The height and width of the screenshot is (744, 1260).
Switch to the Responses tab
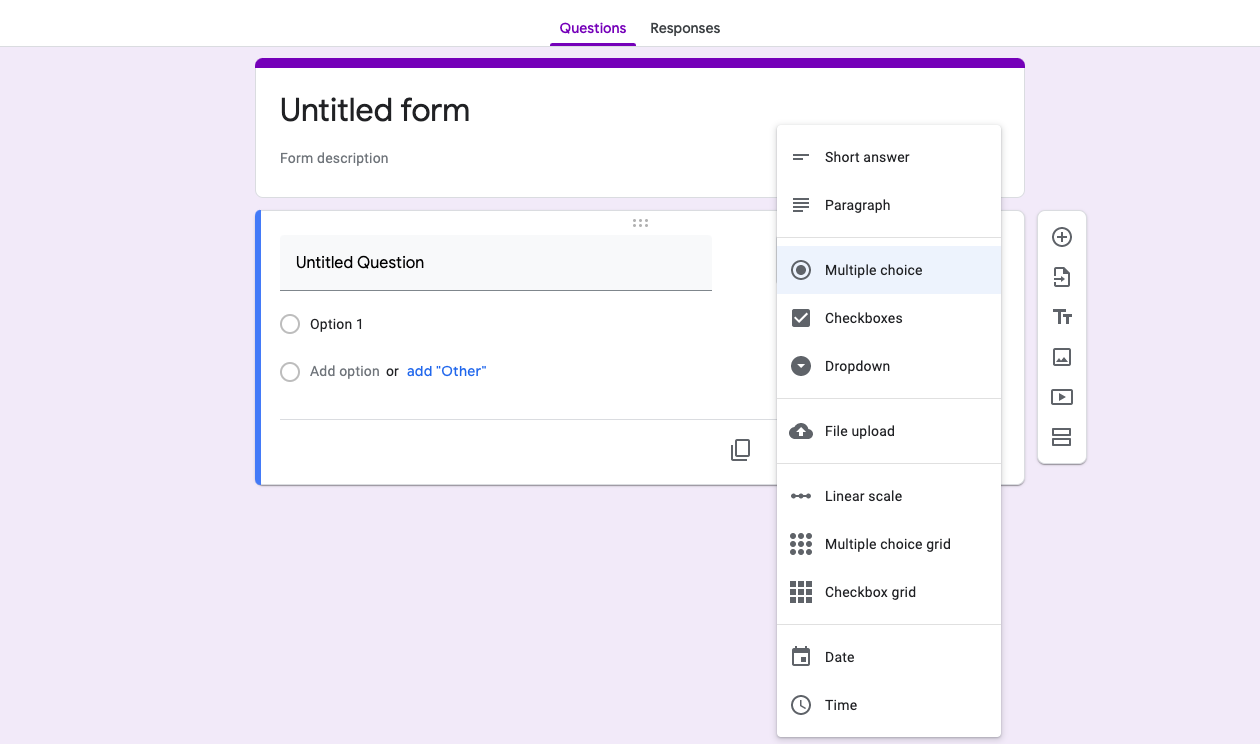tap(685, 28)
